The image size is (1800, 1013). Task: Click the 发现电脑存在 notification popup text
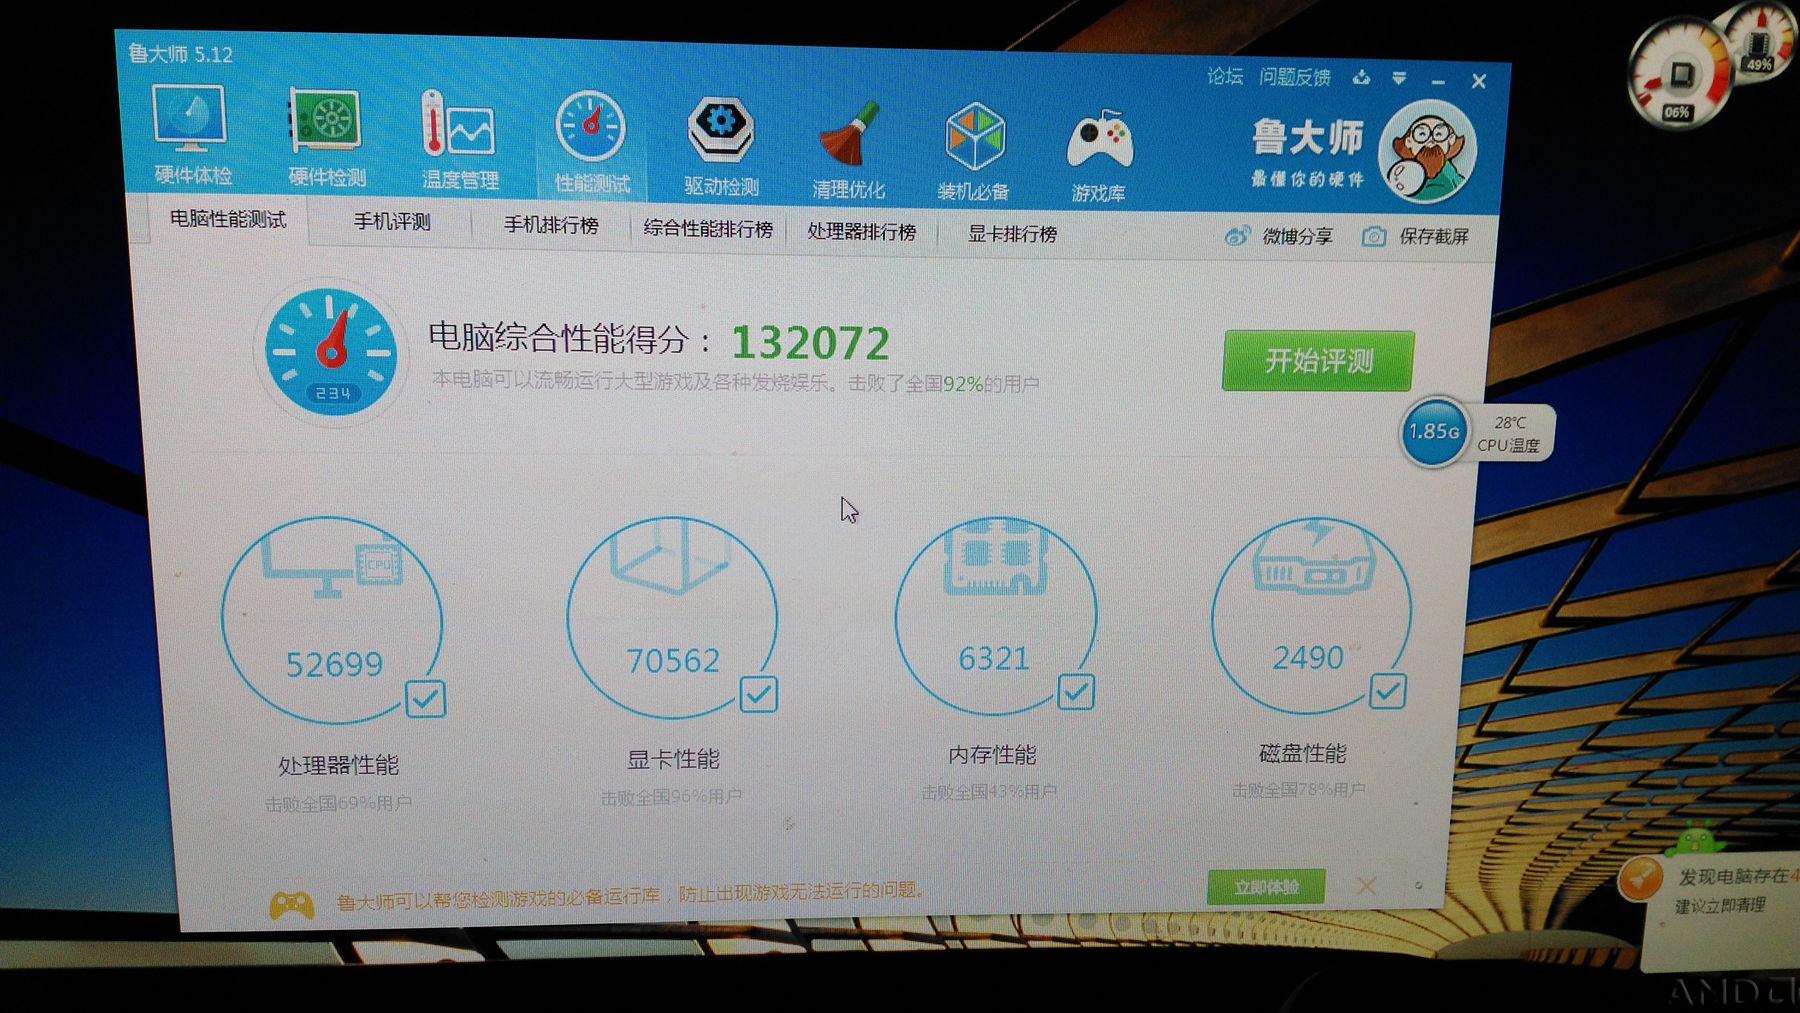click(1738, 877)
